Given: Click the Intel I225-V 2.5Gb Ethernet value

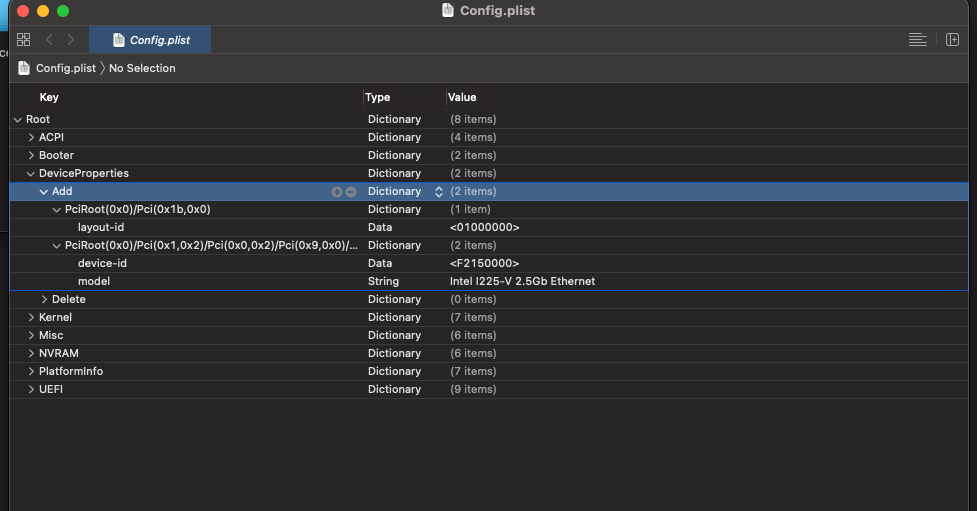Looking at the screenshot, I should 522,282.
